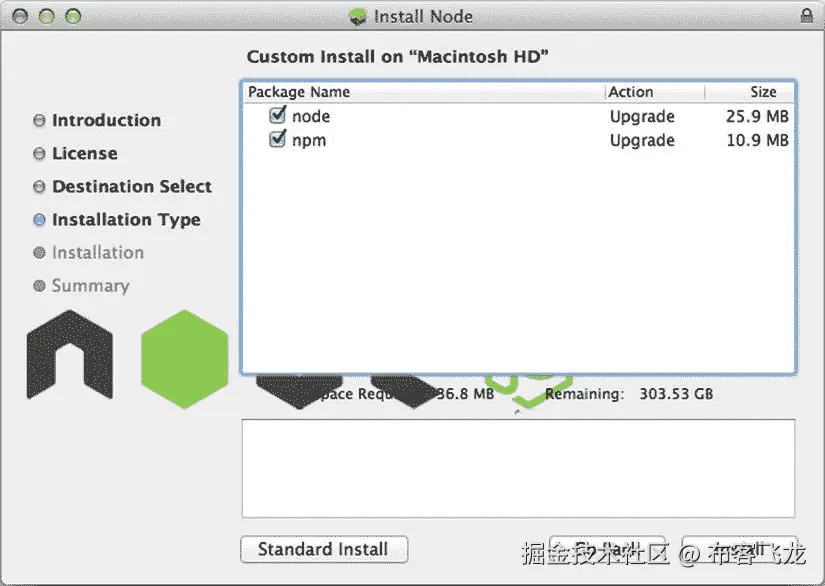Select the npm package row name

tap(309, 141)
